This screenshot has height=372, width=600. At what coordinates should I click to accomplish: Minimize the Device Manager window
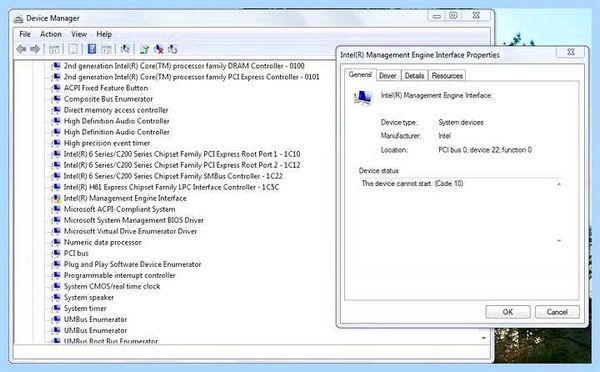click(436, 16)
